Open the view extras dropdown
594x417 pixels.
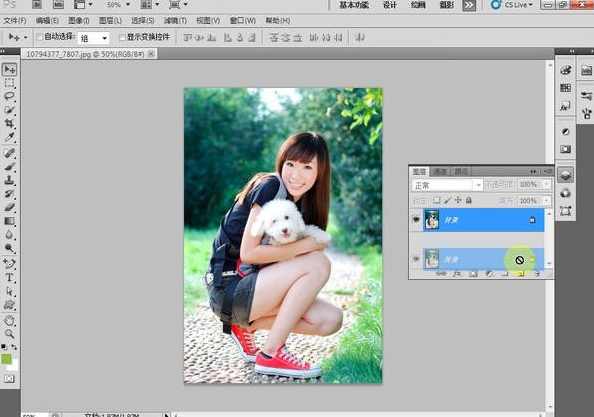83,5
